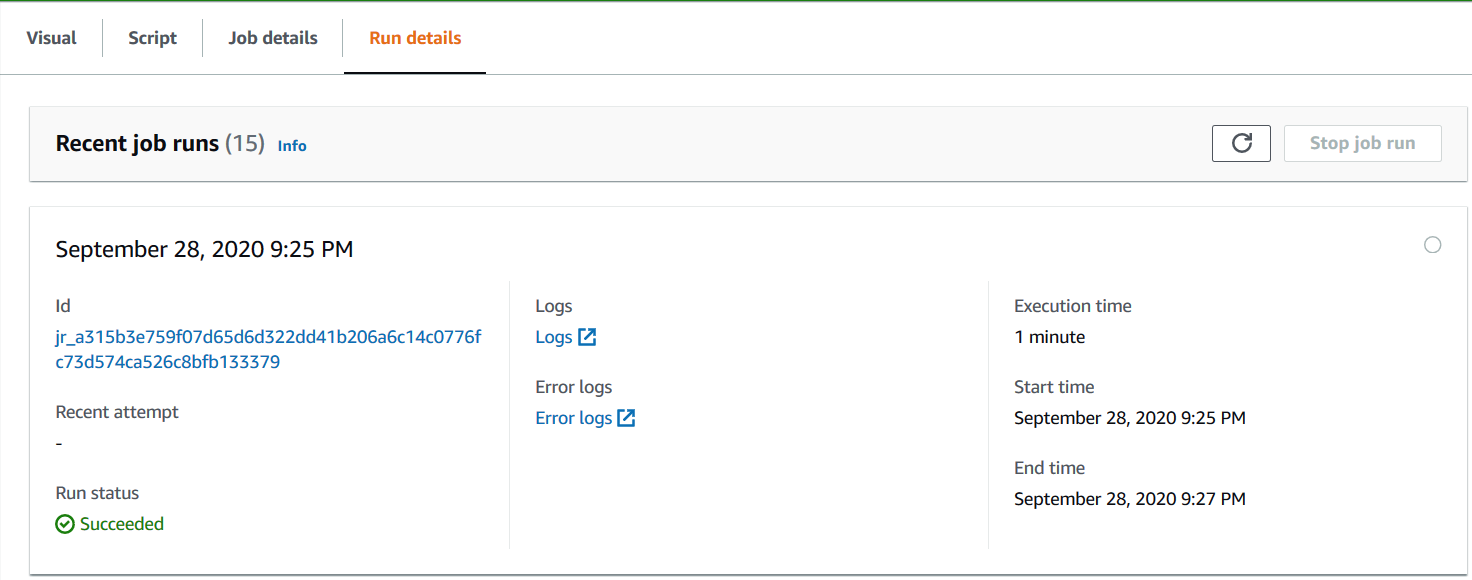Open the job run Id link starting with jr_a315b3e

268,350
